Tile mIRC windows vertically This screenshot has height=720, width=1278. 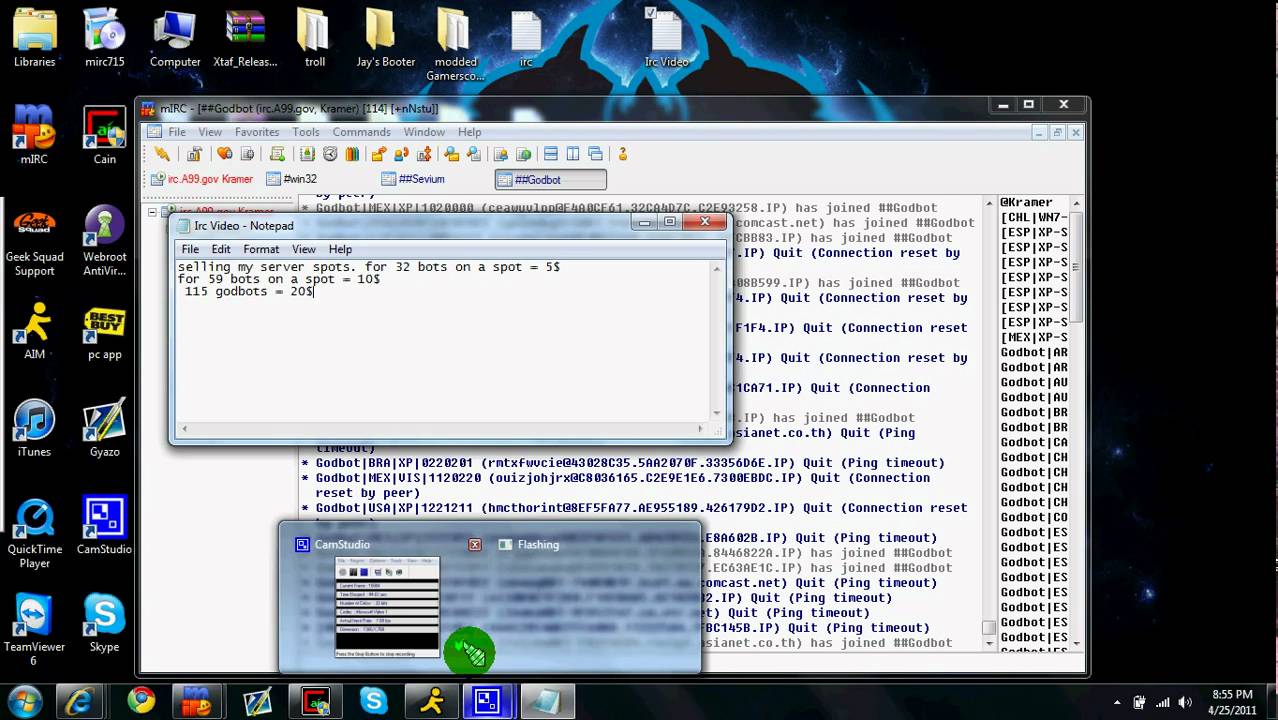tap(573, 154)
